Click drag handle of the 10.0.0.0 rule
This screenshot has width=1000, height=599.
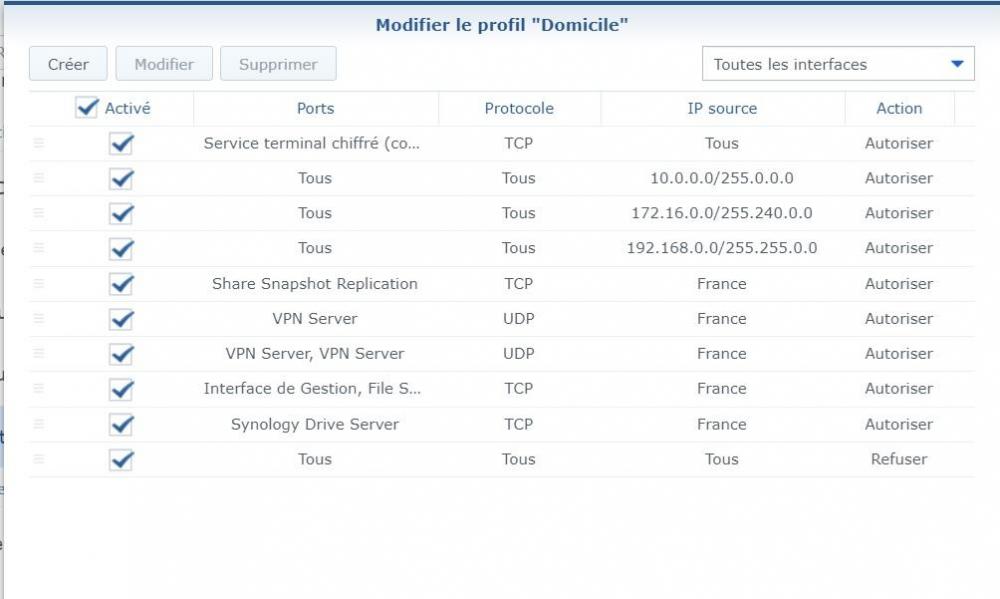pos(39,178)
